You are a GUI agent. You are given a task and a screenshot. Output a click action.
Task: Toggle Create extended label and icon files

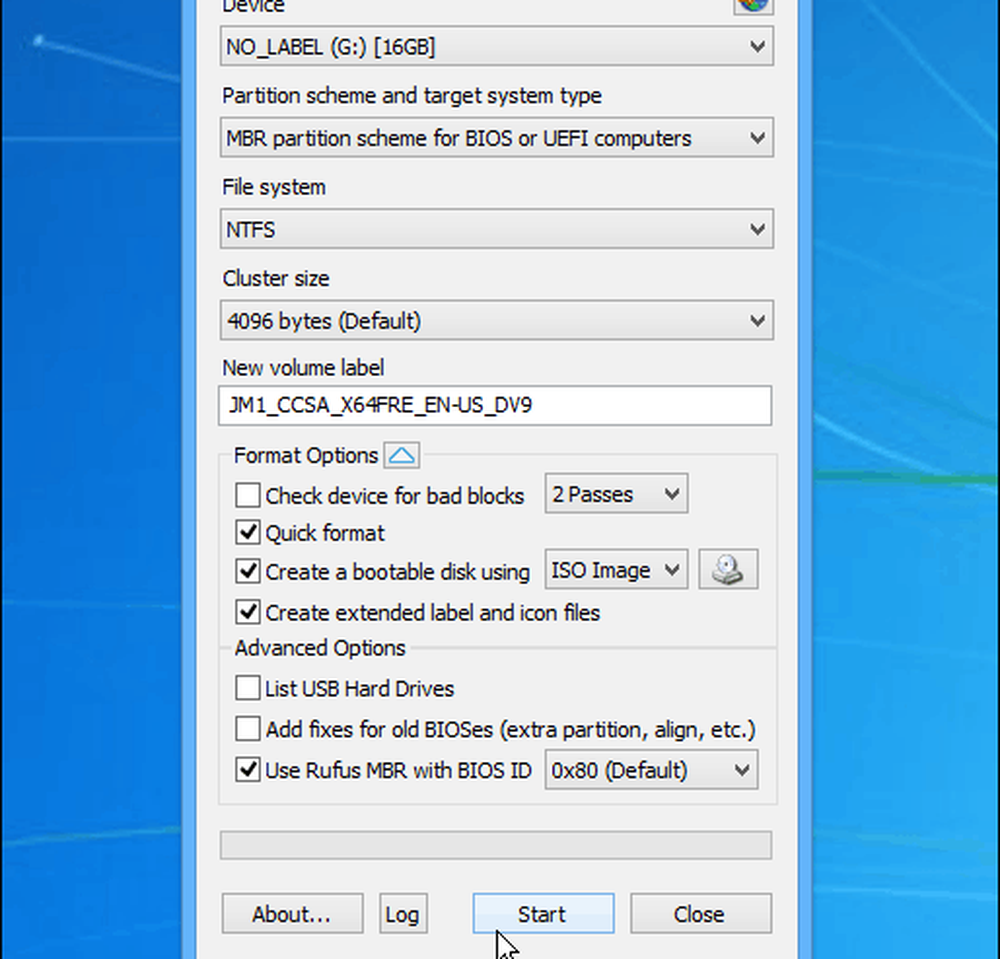coord(247,611)
